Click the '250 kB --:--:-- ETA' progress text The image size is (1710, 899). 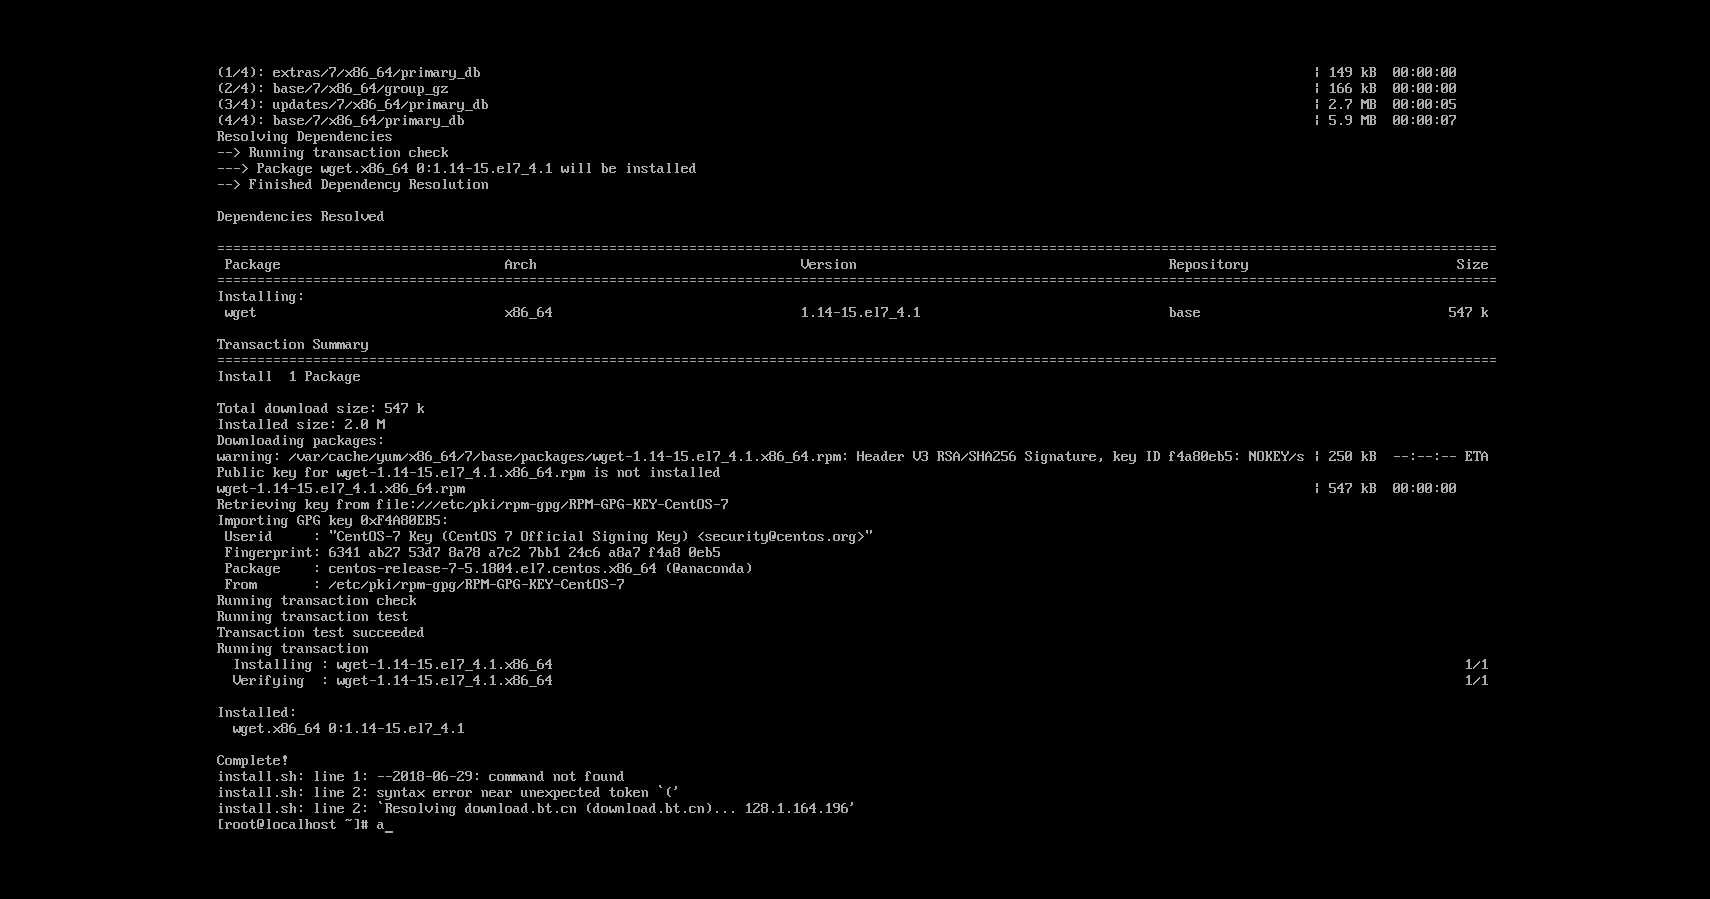pos(1409,456)
